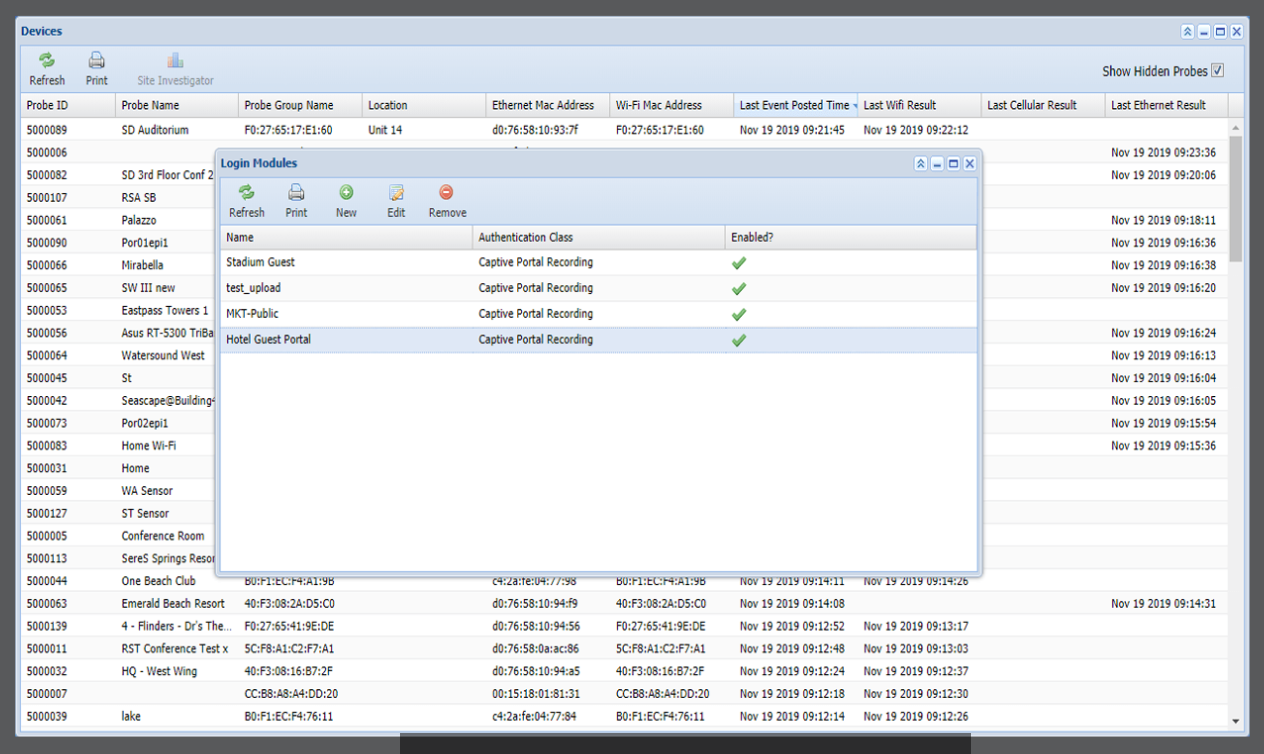Create a New login module
1264x754 pixels.
pos(346,201)
